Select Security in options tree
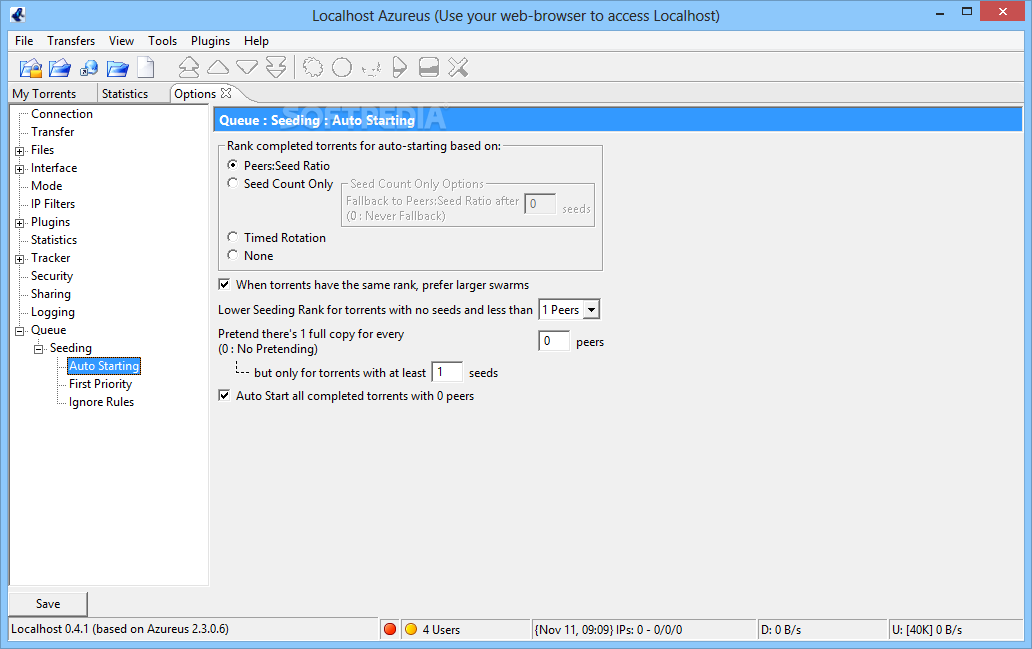The image size is (1032, 649). pos(52,276)
